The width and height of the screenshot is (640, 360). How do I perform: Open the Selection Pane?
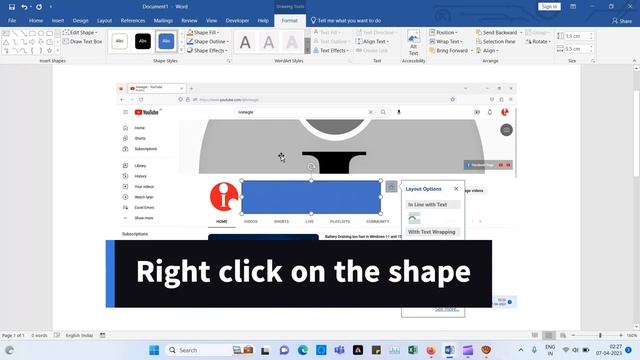[x=496, y=41]
